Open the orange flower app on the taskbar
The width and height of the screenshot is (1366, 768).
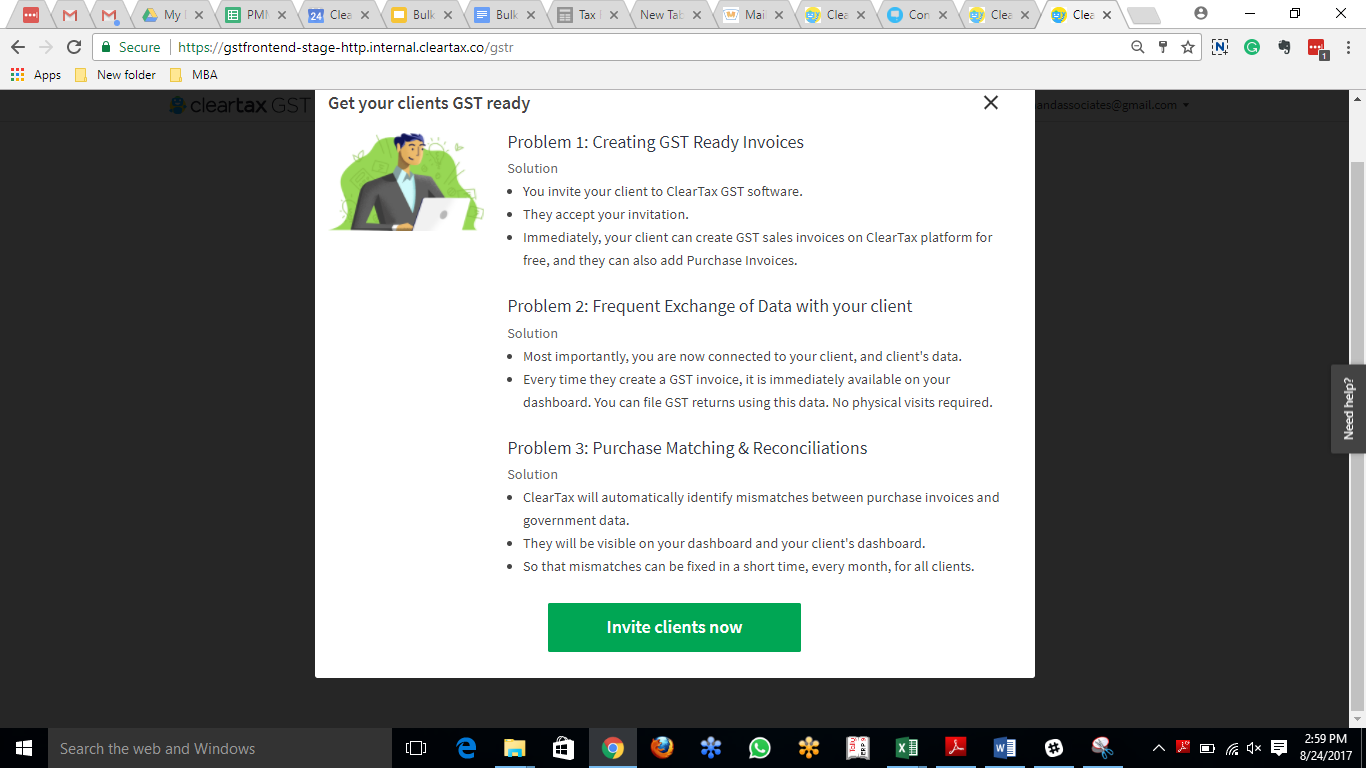[x=809, y=748]
